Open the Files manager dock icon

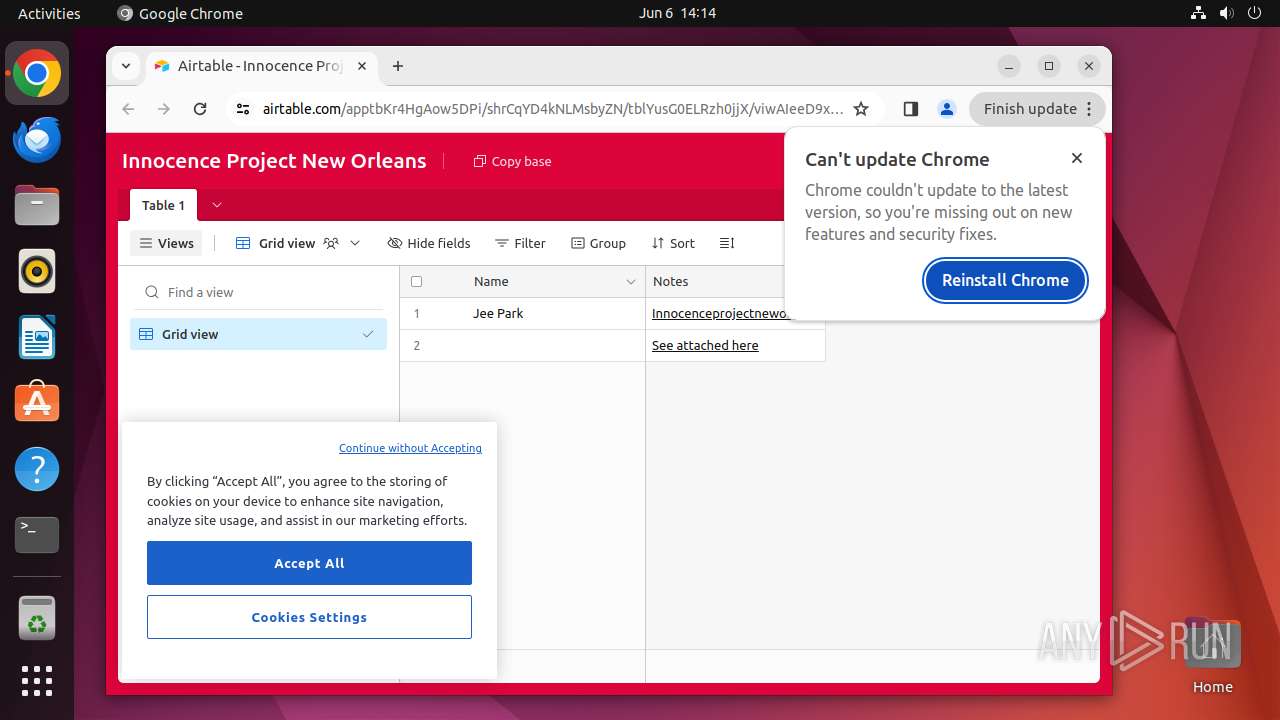[37, 206]
